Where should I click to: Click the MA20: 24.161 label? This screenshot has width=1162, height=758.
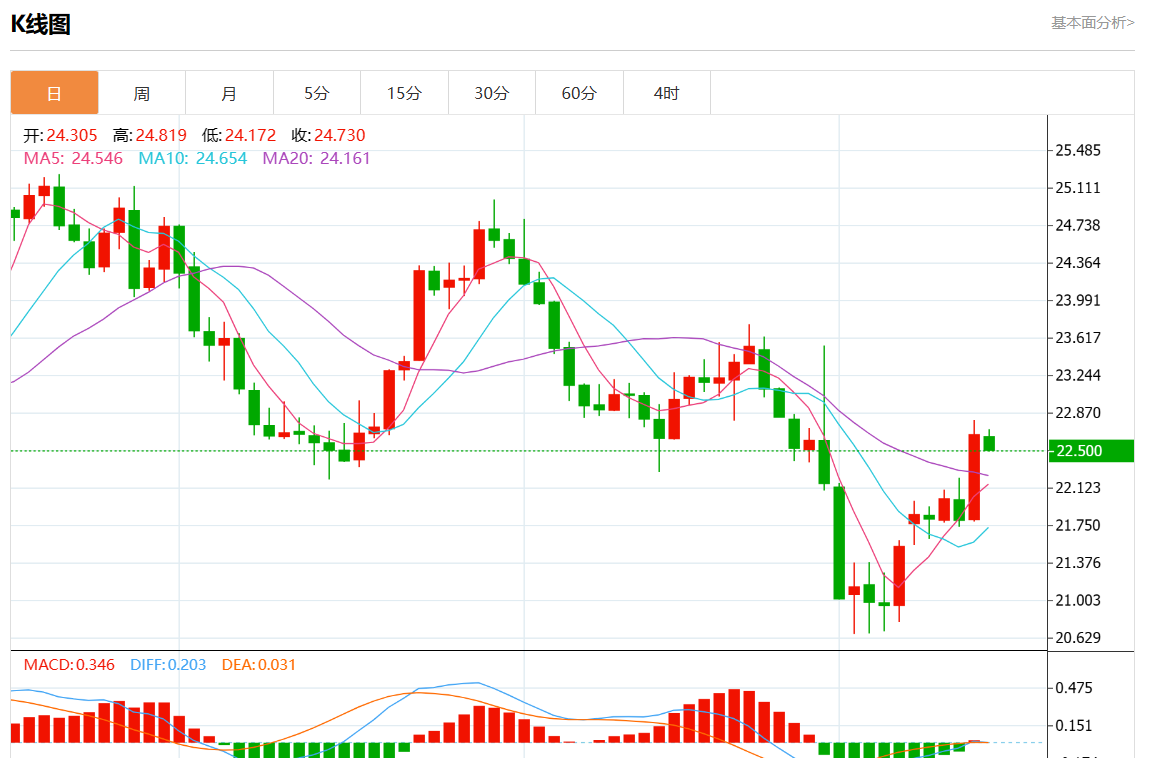(316, 159)
